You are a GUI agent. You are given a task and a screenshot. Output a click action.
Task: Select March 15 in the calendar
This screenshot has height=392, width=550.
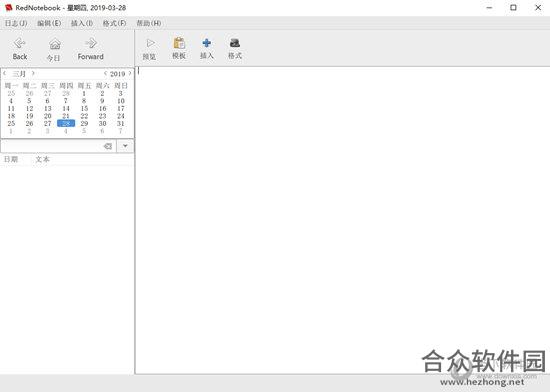tap(84, 108)
